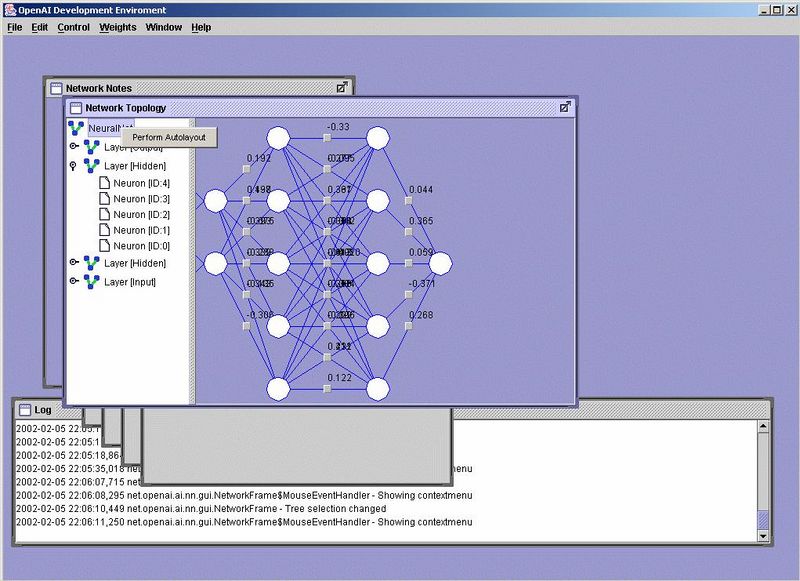The height and width of the screenshot is (581, 800).
Task: Click the weight handle labeled 0.059
Action: [x=409, y=263]
